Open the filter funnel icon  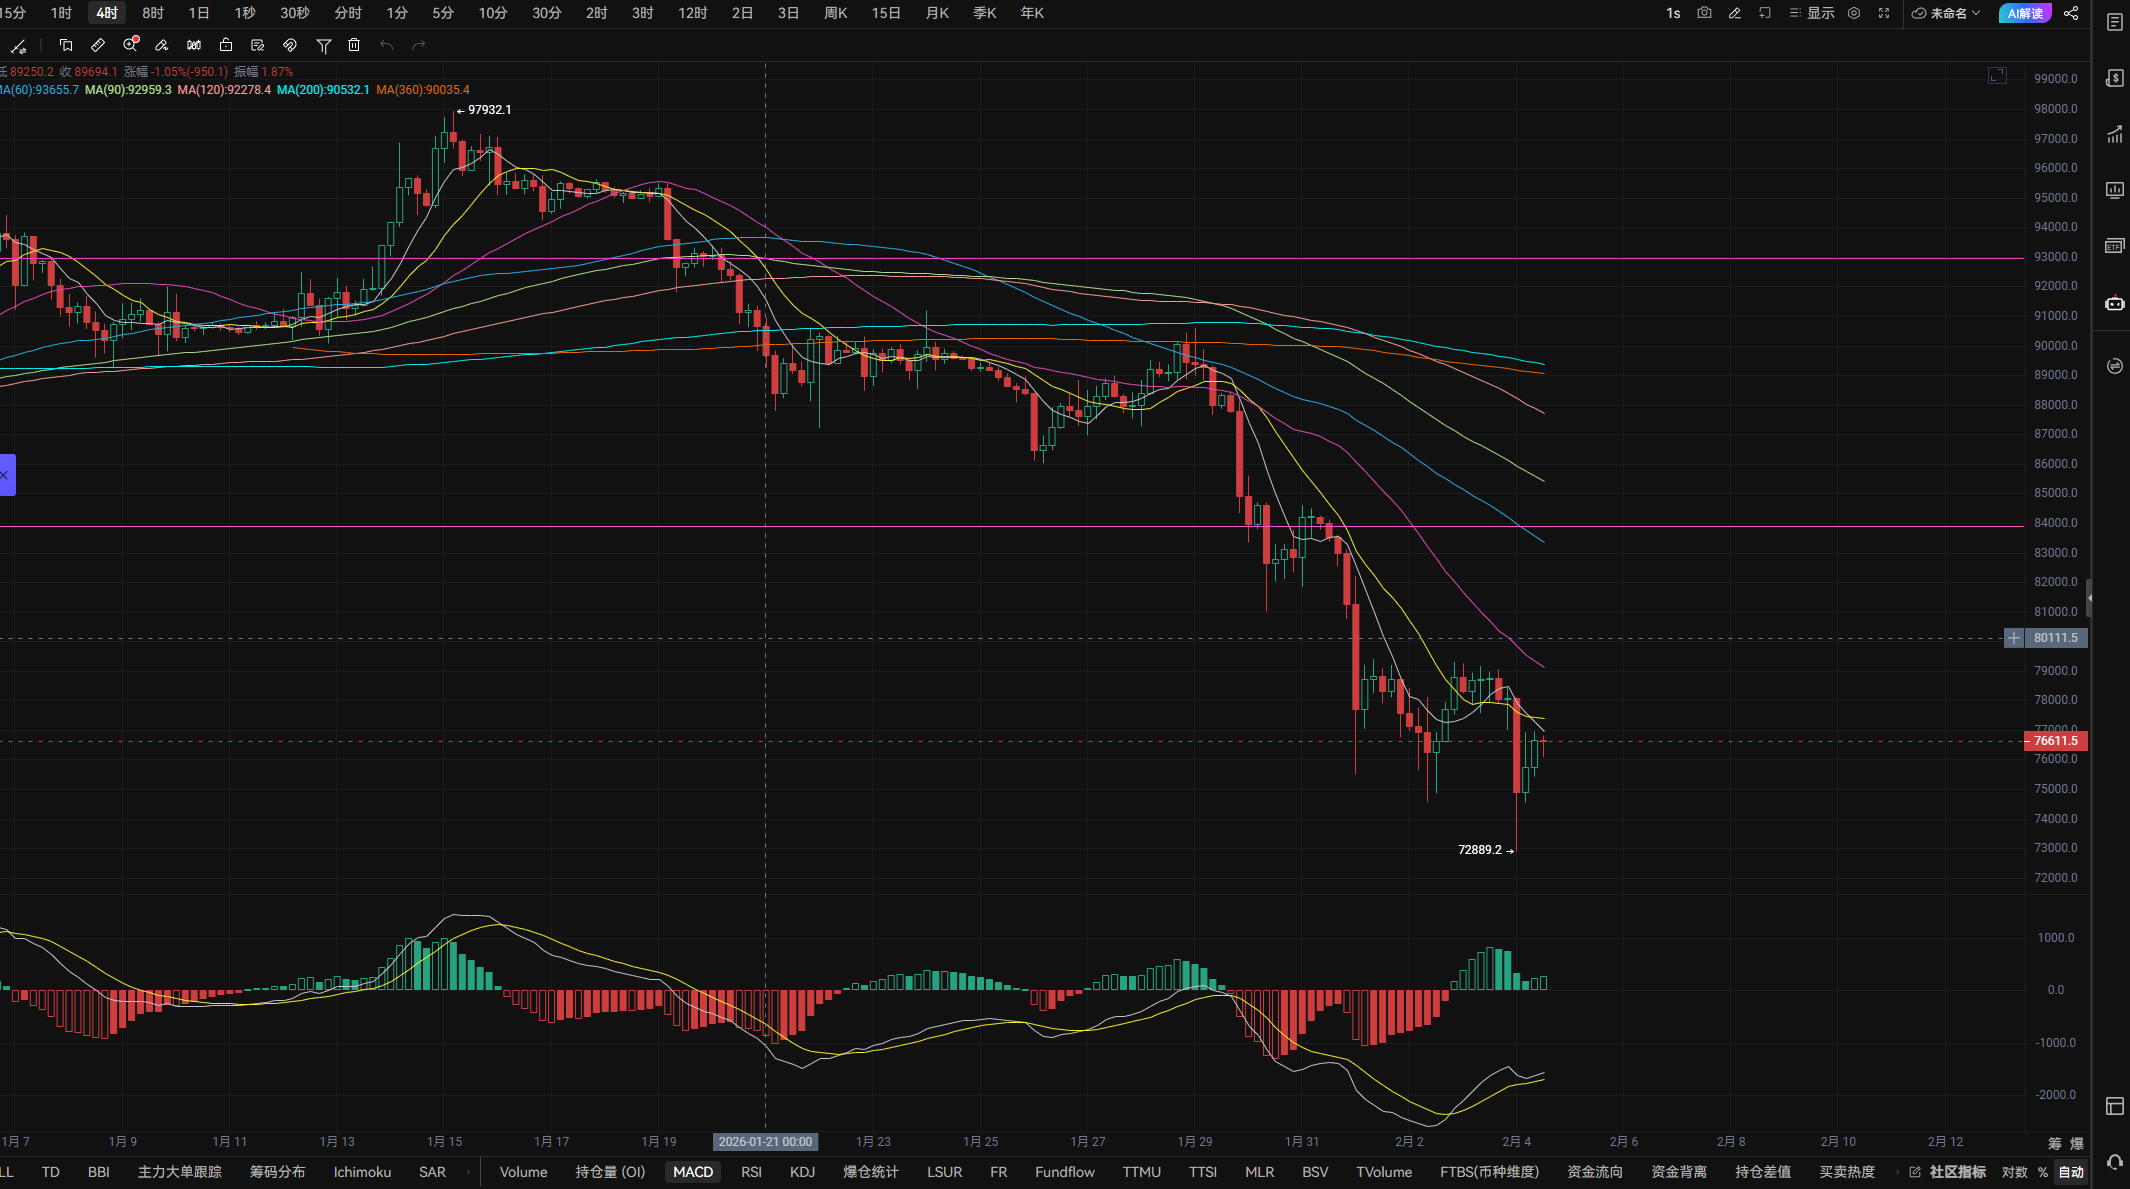click(323, 45)
